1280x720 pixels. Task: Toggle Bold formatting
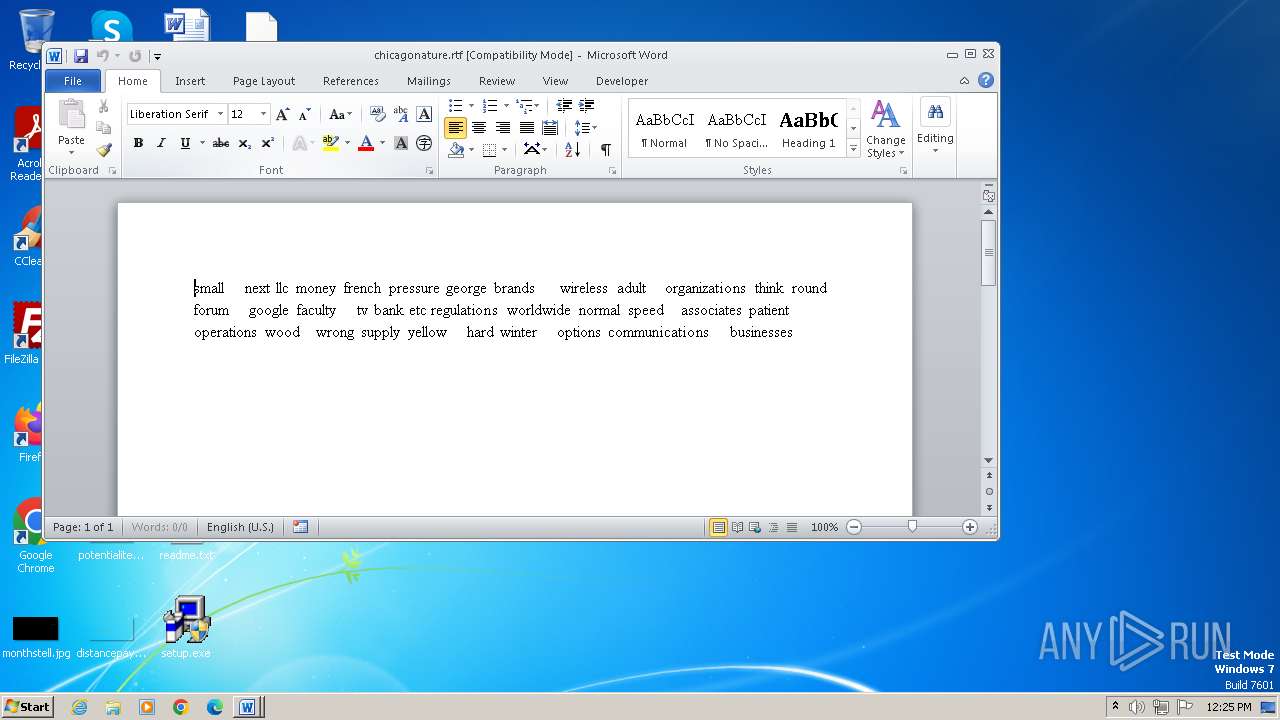point(138,143)
